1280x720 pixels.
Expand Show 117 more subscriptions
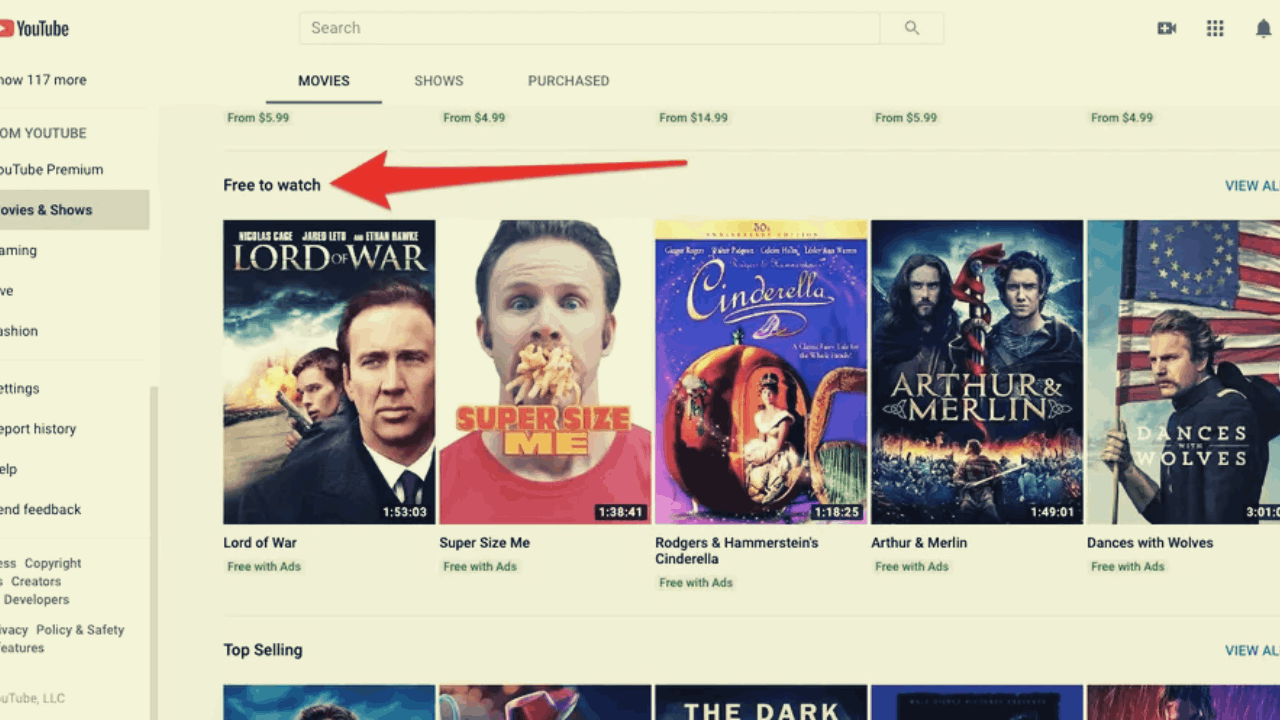tap(43, 80)
